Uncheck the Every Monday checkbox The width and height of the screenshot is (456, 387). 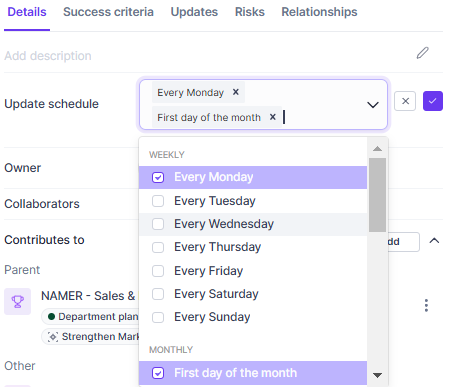click(158, 177)
